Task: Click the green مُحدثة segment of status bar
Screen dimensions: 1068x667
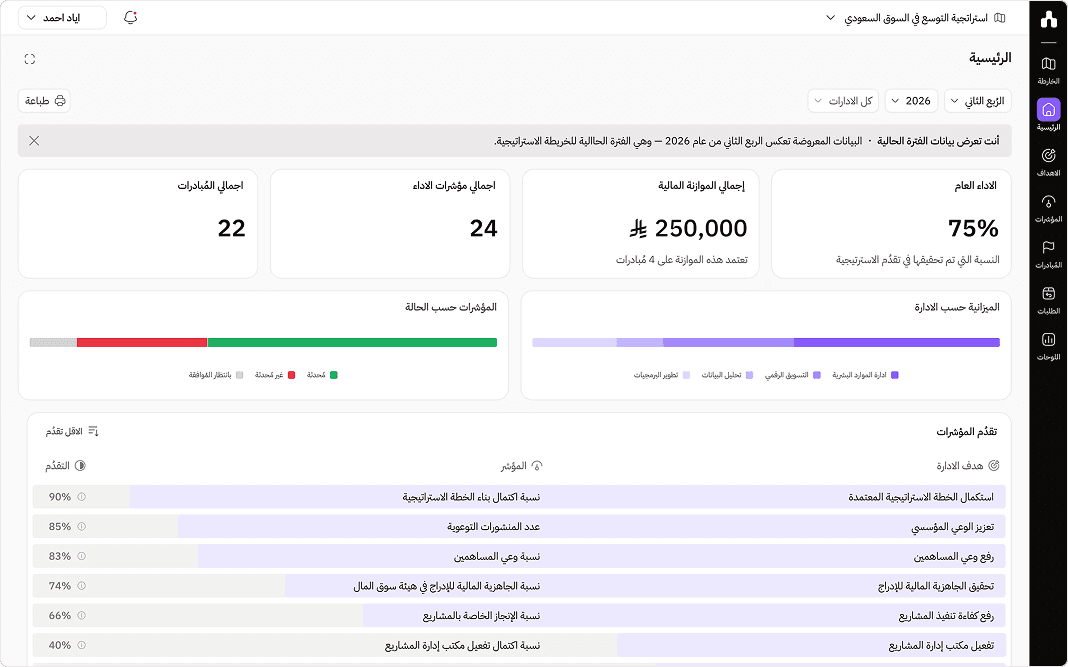Action: [352, 343]
